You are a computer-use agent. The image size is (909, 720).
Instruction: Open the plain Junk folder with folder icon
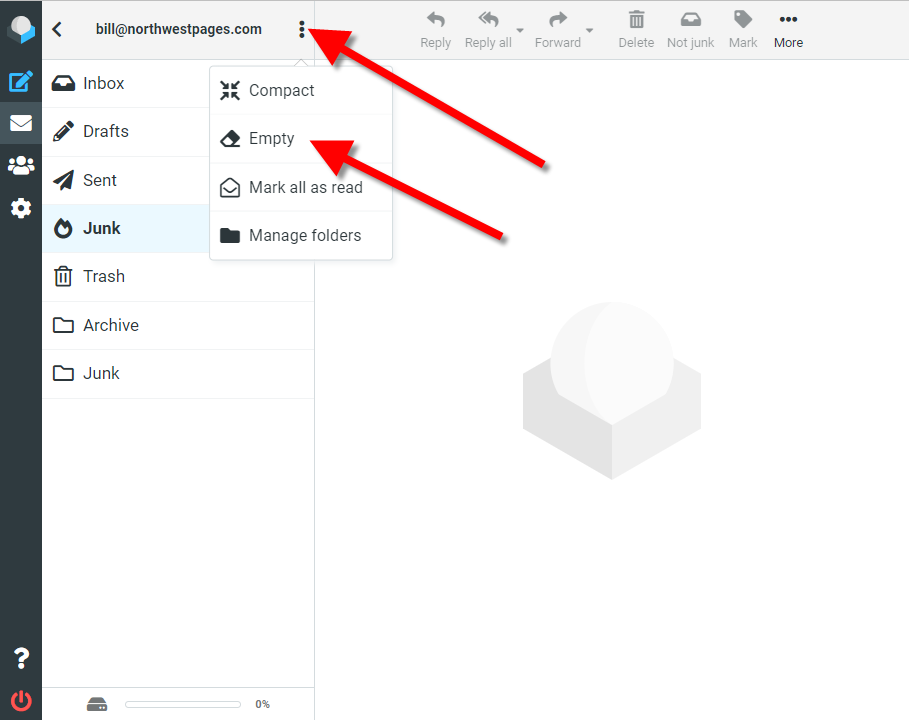178,373
